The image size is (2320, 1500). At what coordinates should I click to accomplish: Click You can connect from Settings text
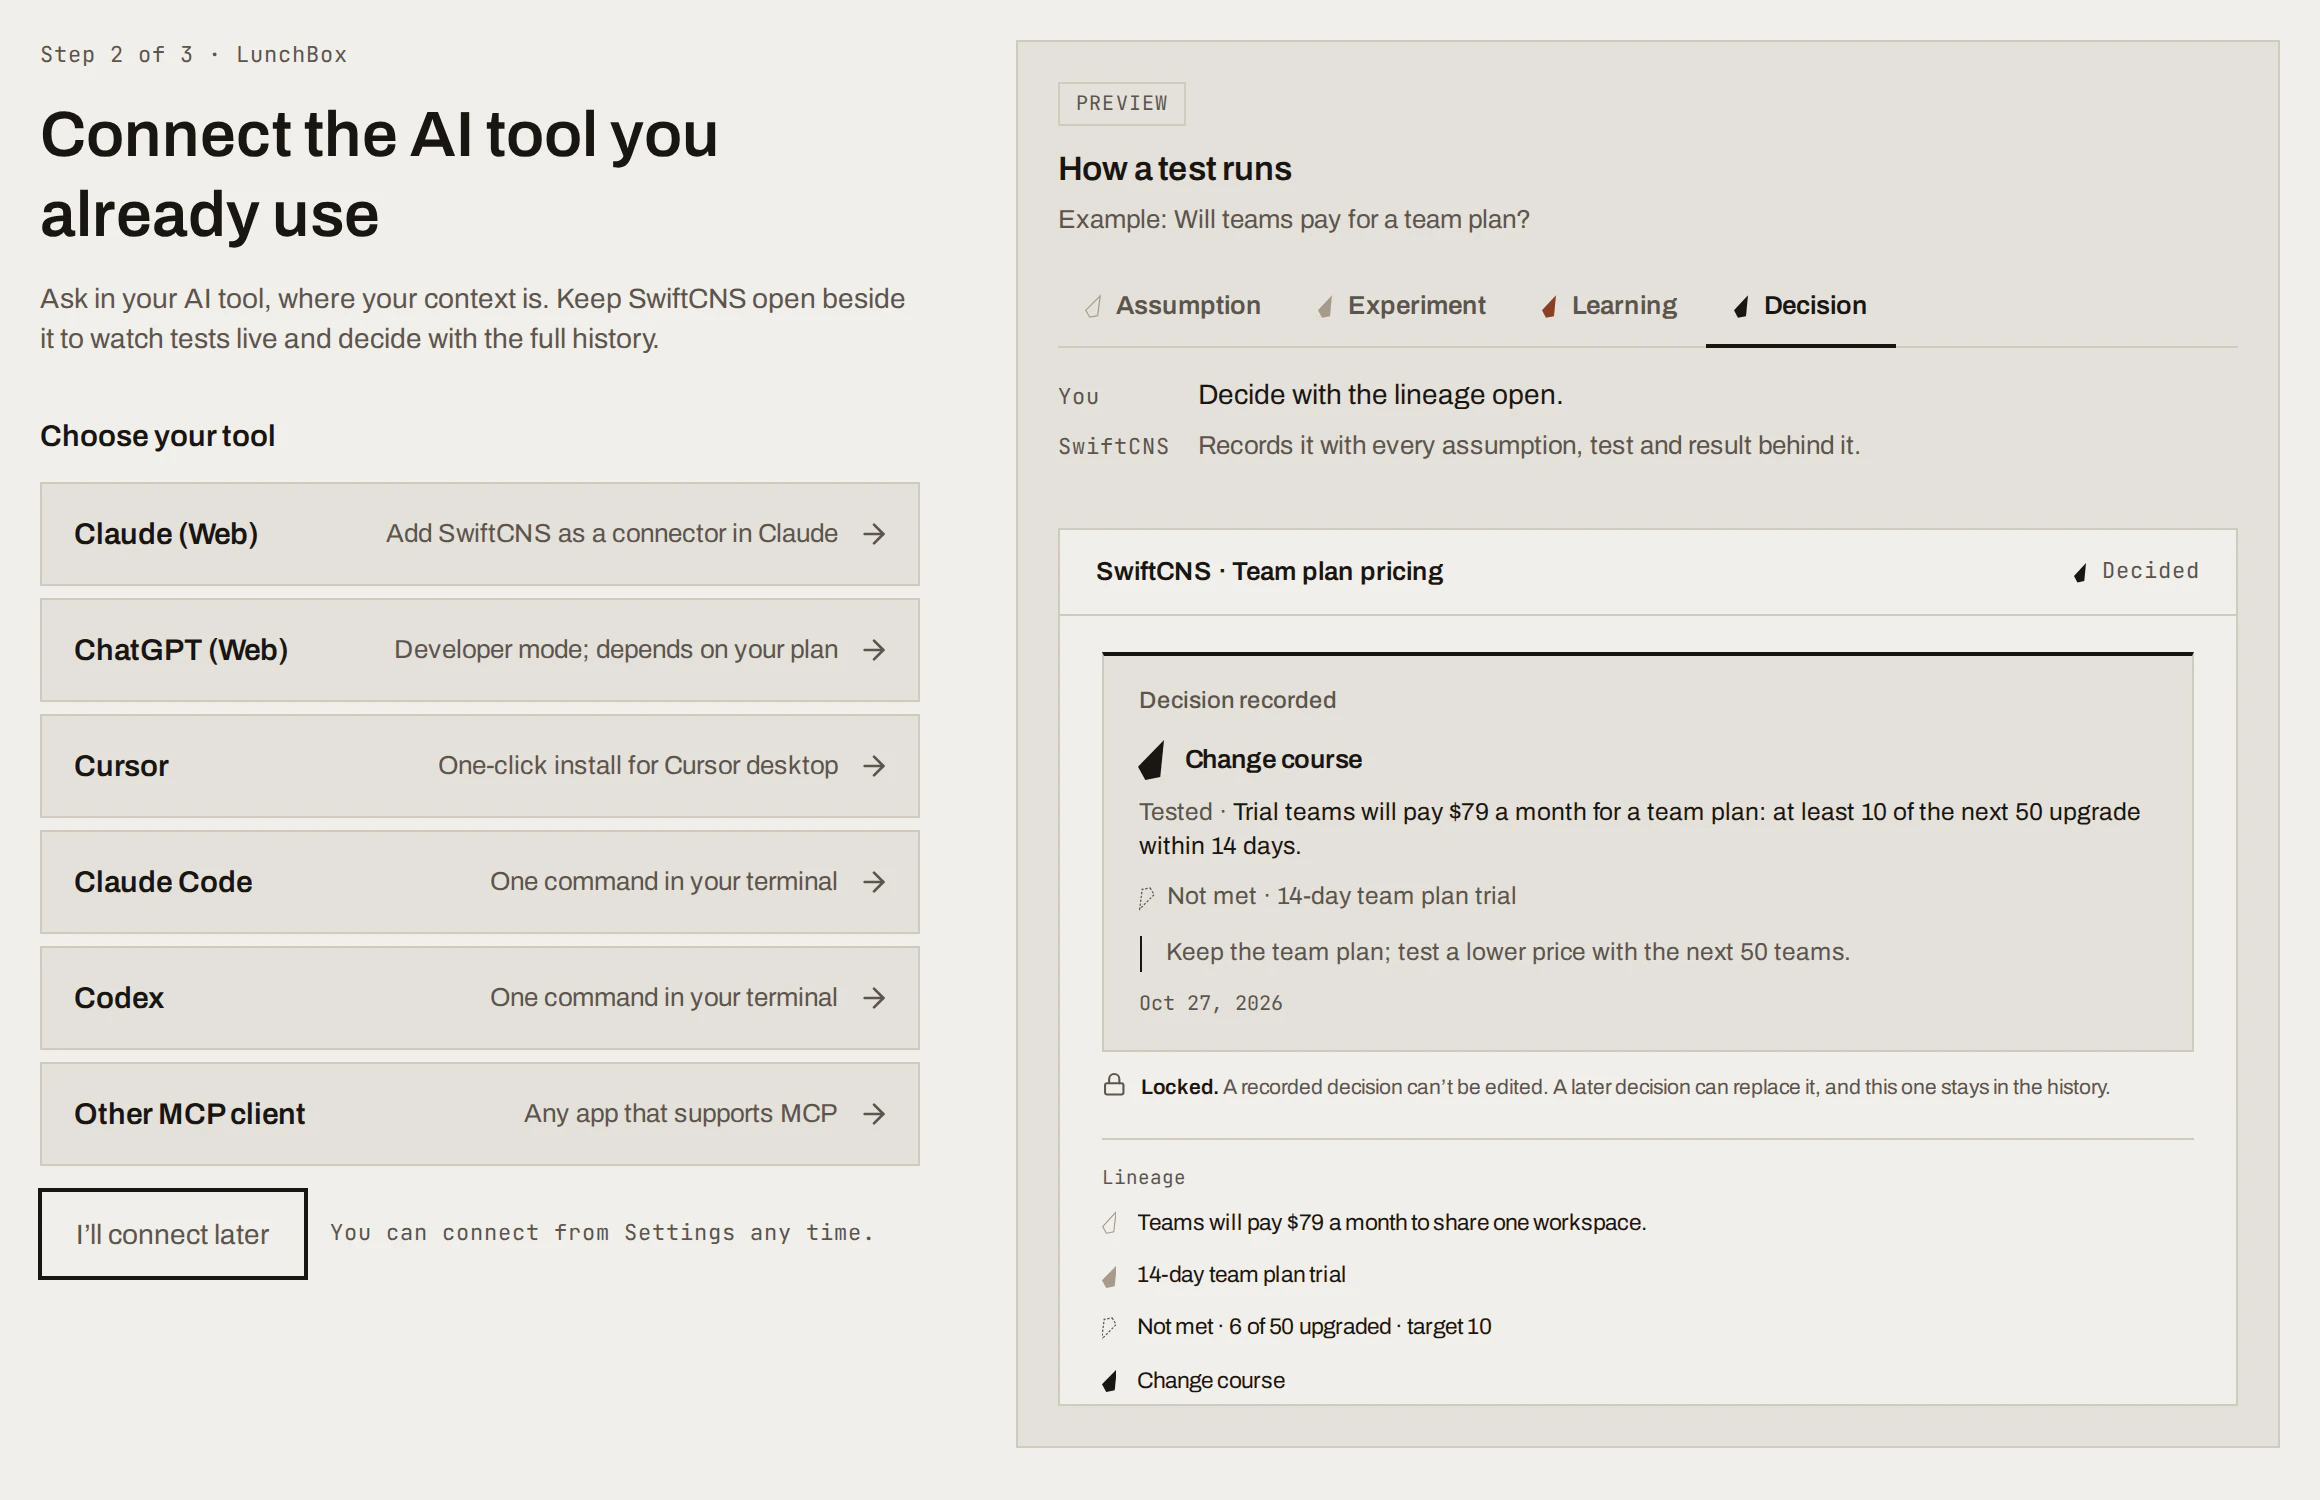tap(602, 1233)
